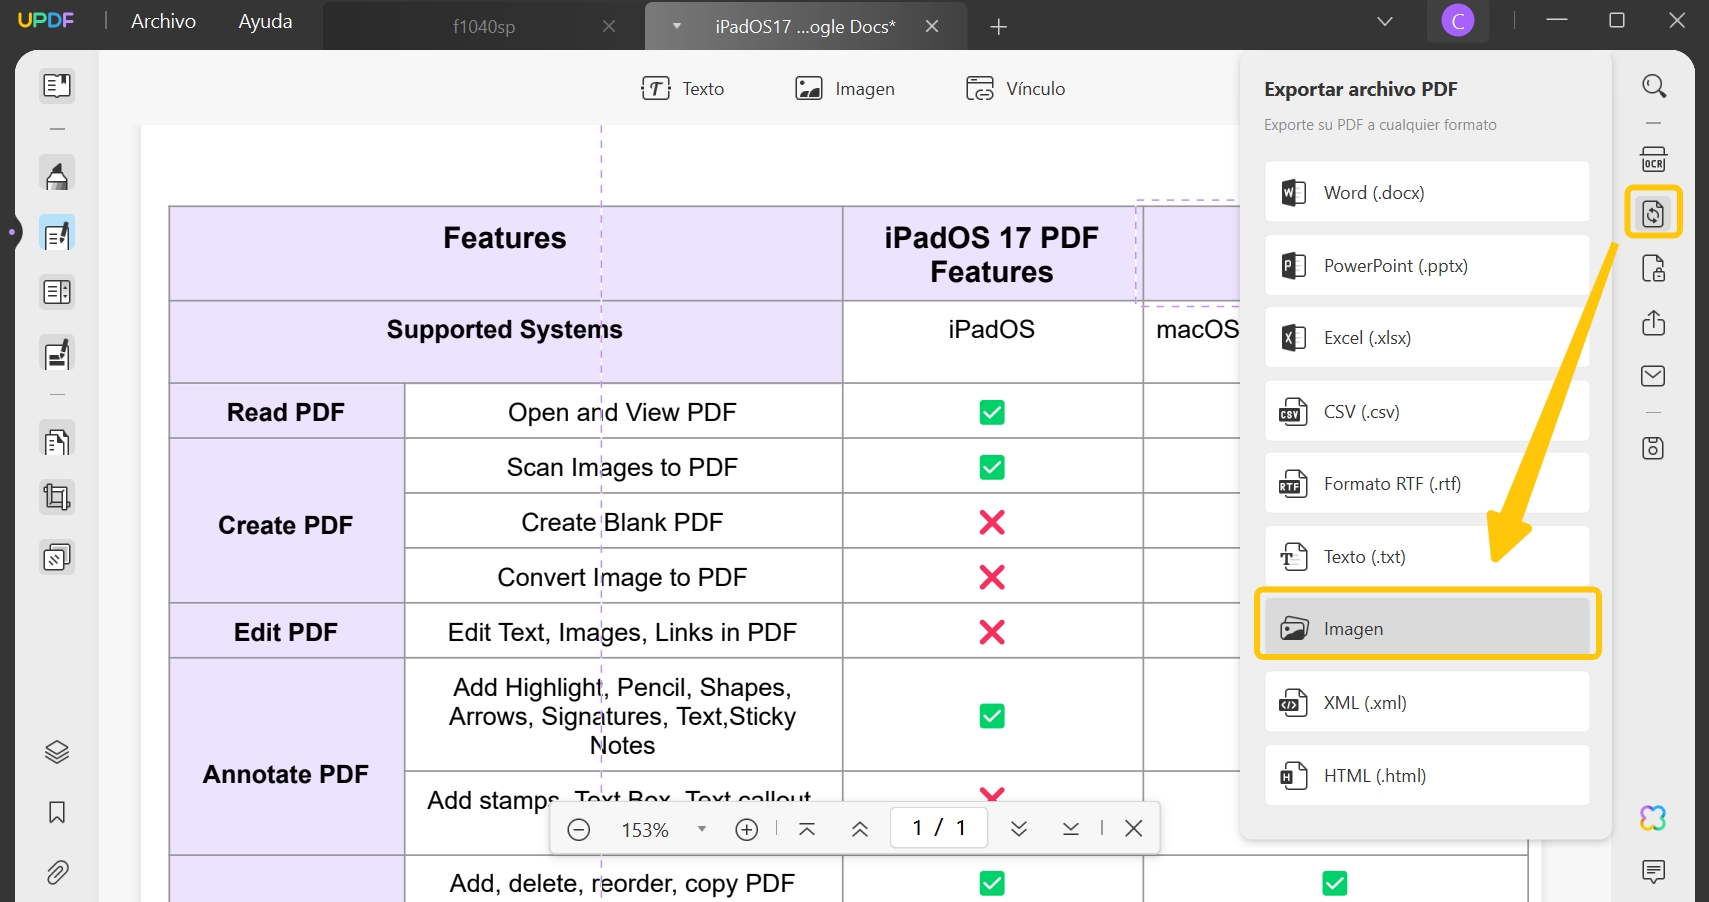Send the file by email icon
This screenshot has width=1709, height=902.
pos(1654,376)
